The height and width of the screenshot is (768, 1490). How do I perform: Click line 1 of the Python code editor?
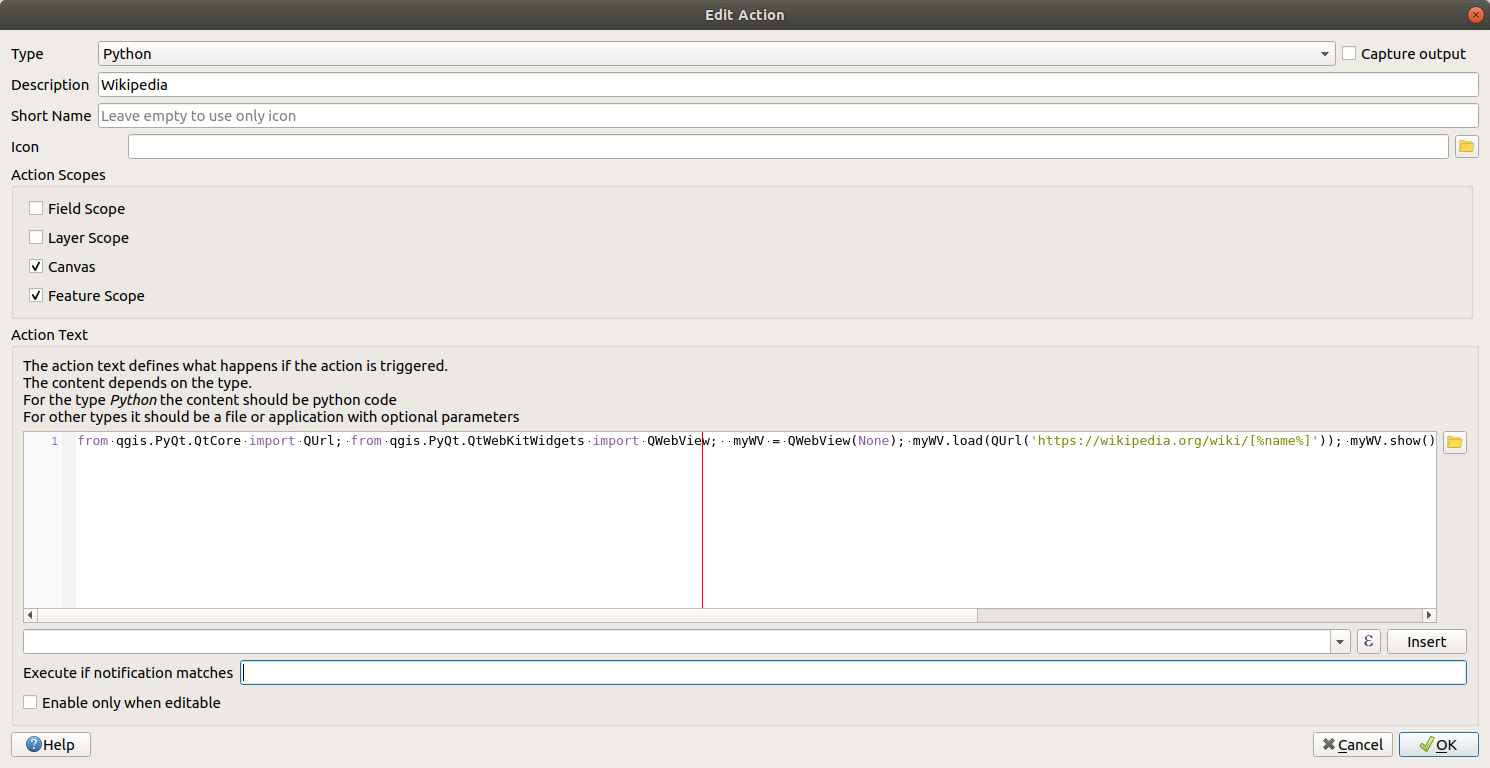[400, 441]
